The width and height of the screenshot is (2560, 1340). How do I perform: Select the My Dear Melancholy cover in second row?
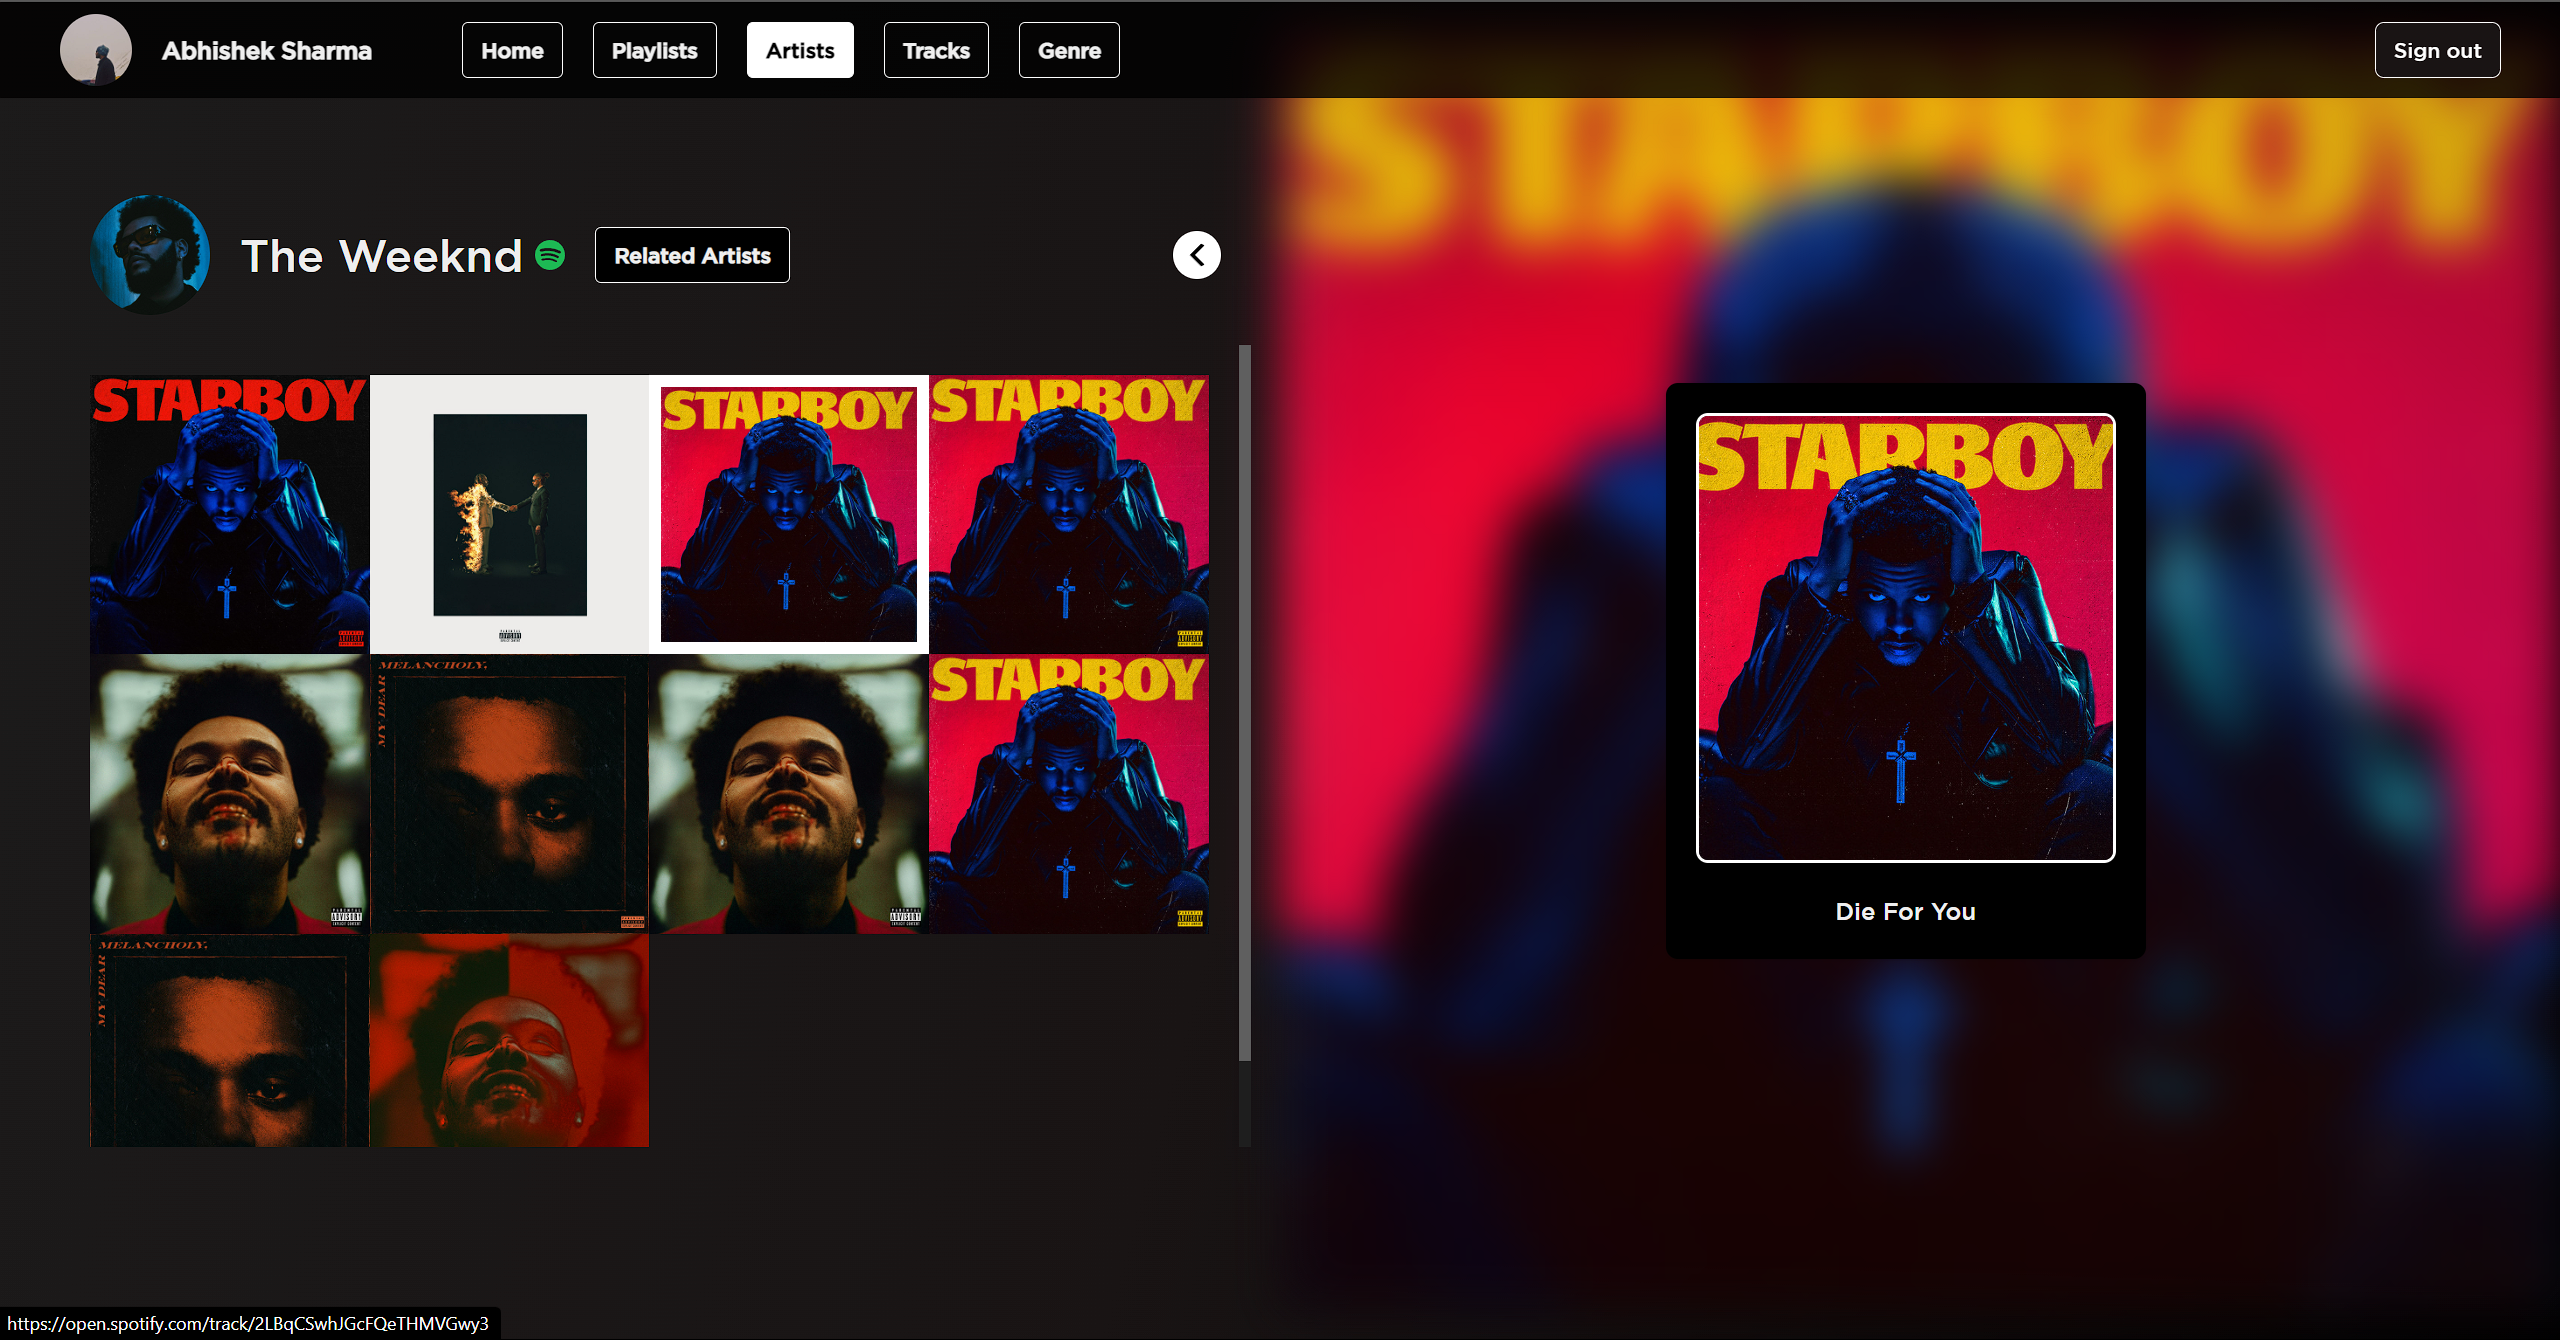[x=509, y=794]
